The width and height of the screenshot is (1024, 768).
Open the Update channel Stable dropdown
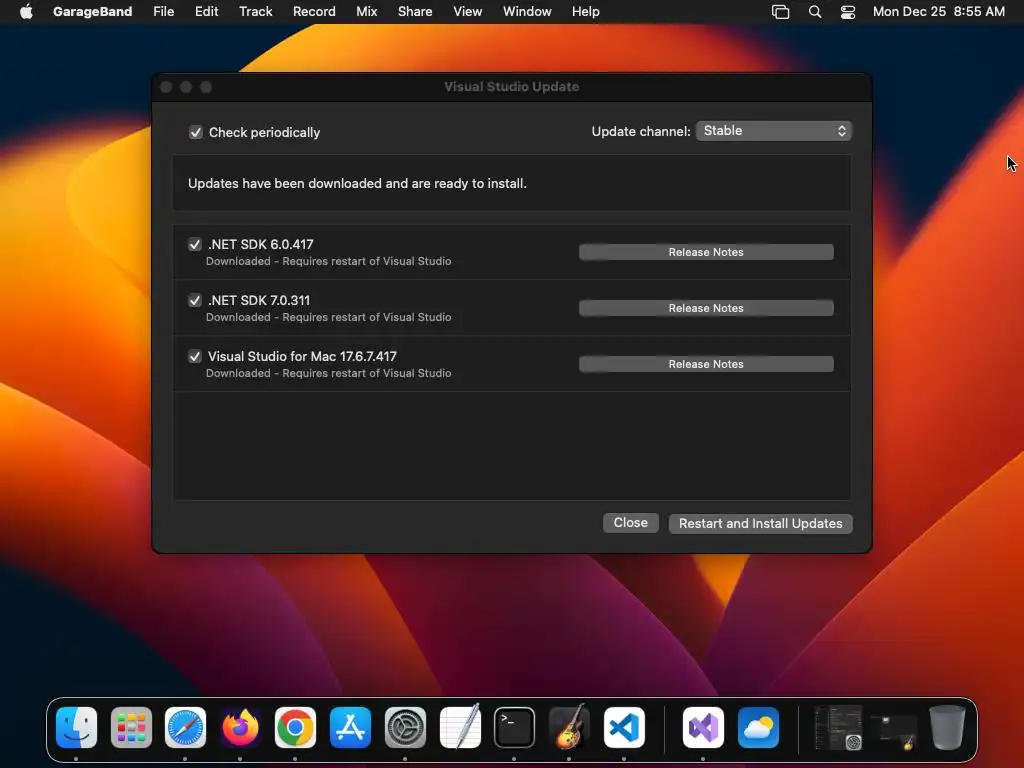[x=774, y=131]
